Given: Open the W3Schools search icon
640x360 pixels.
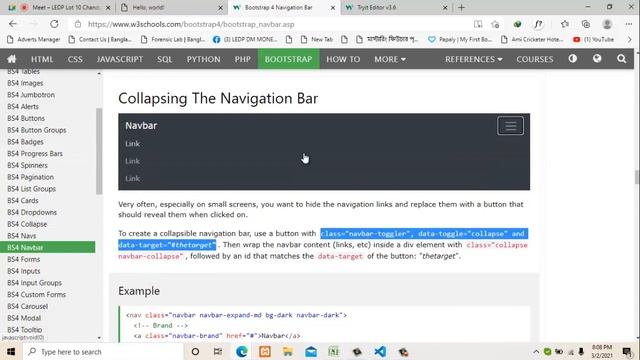Looking at the screenshot, I should point(621,59).
